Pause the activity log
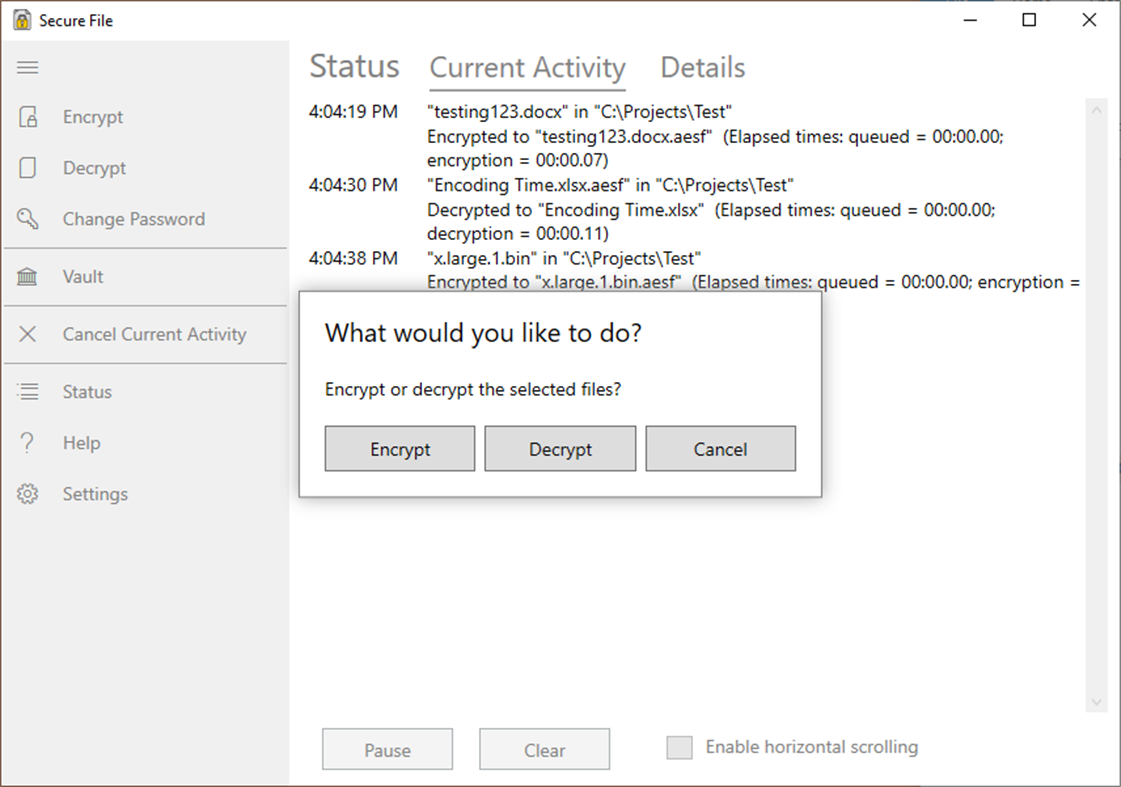 coord(387,749)
